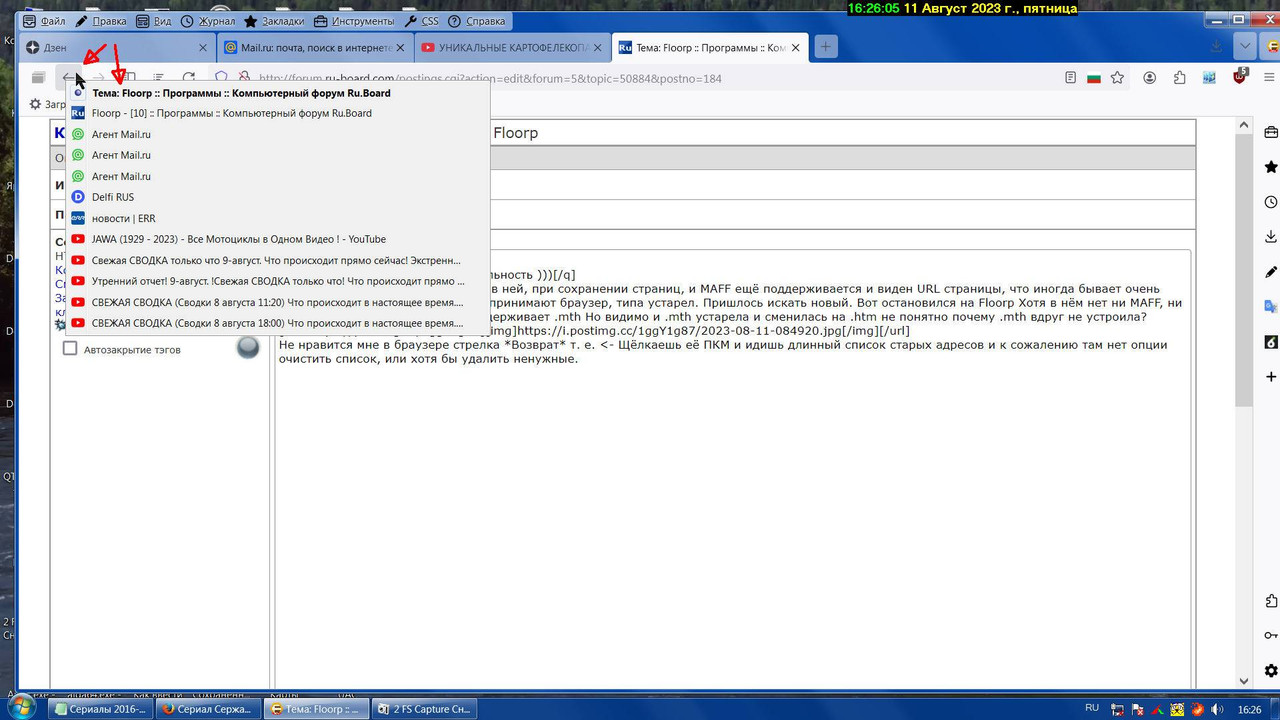Select СВЕЖАЯ СВОДКА 8 августа 11:20 entry
Viewport: 1280px width, 720px height.
tap(278, 302)
